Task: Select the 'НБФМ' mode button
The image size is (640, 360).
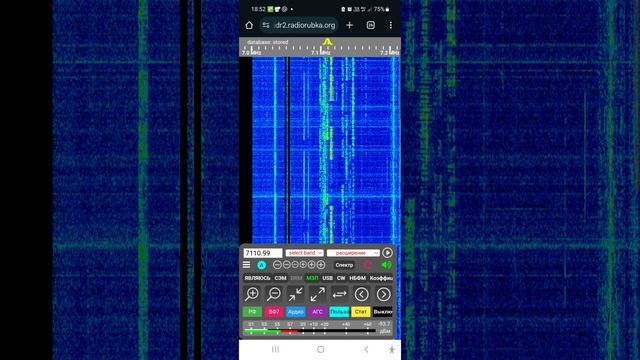Action: (358, 278)
